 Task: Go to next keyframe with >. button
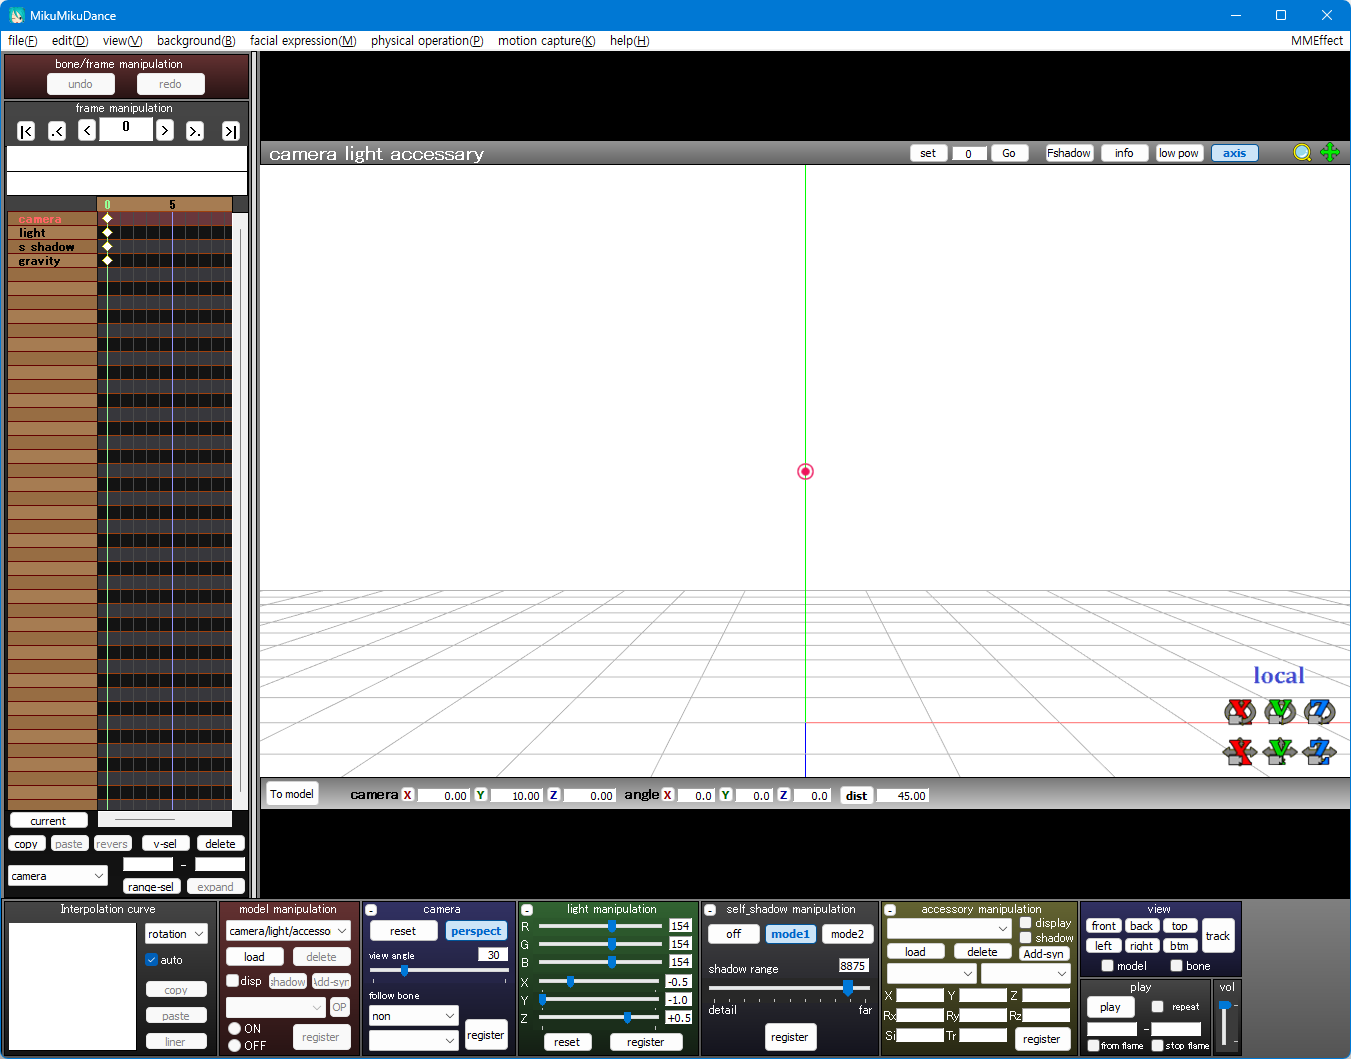pyautogui.click(x=195, y=131)
